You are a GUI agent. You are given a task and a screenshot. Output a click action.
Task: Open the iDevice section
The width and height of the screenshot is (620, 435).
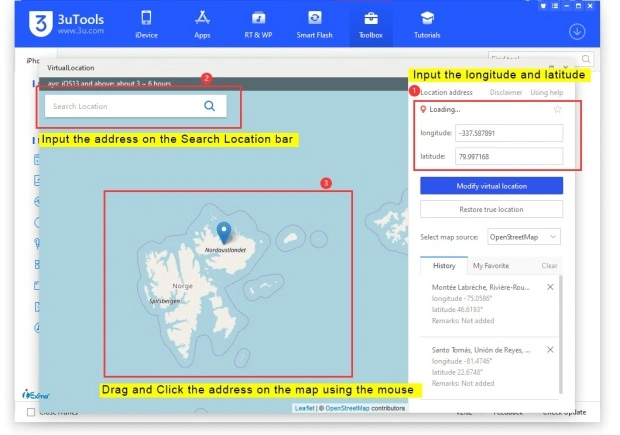point(146,25)
